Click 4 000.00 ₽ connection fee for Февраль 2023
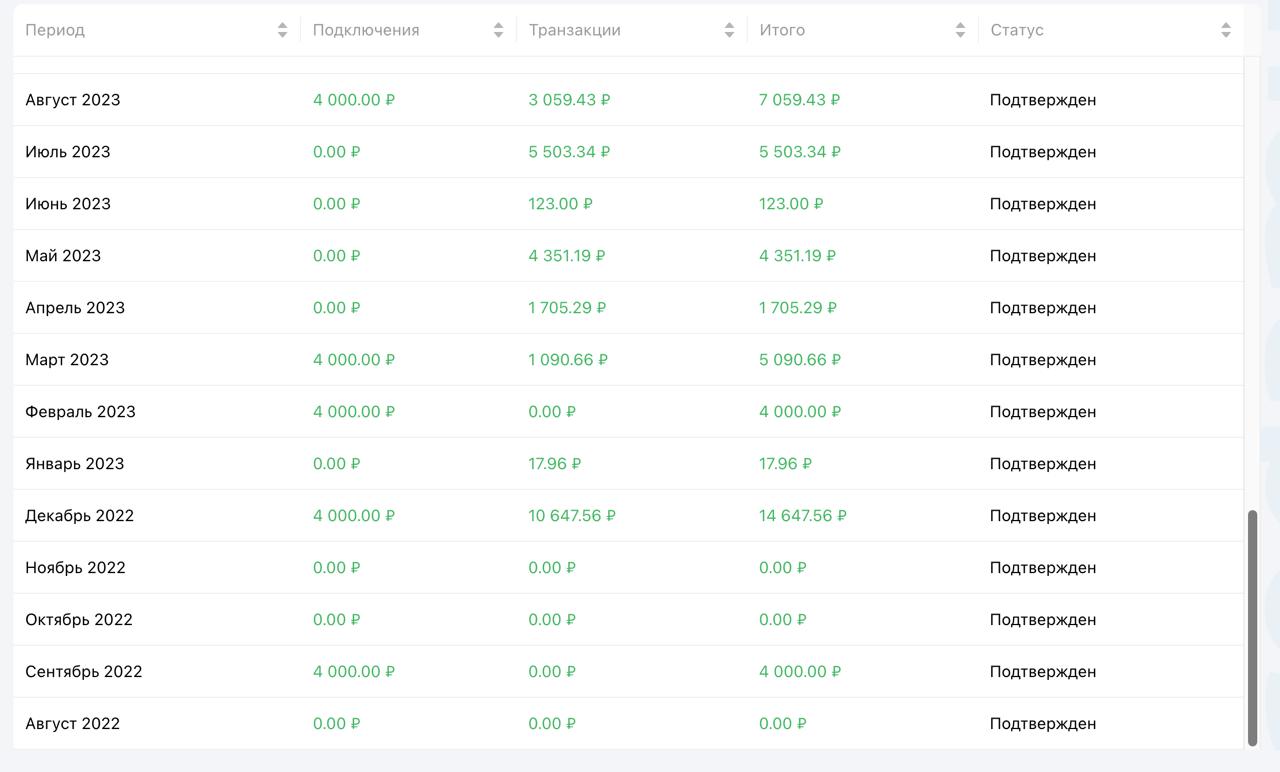 point(354,412)
